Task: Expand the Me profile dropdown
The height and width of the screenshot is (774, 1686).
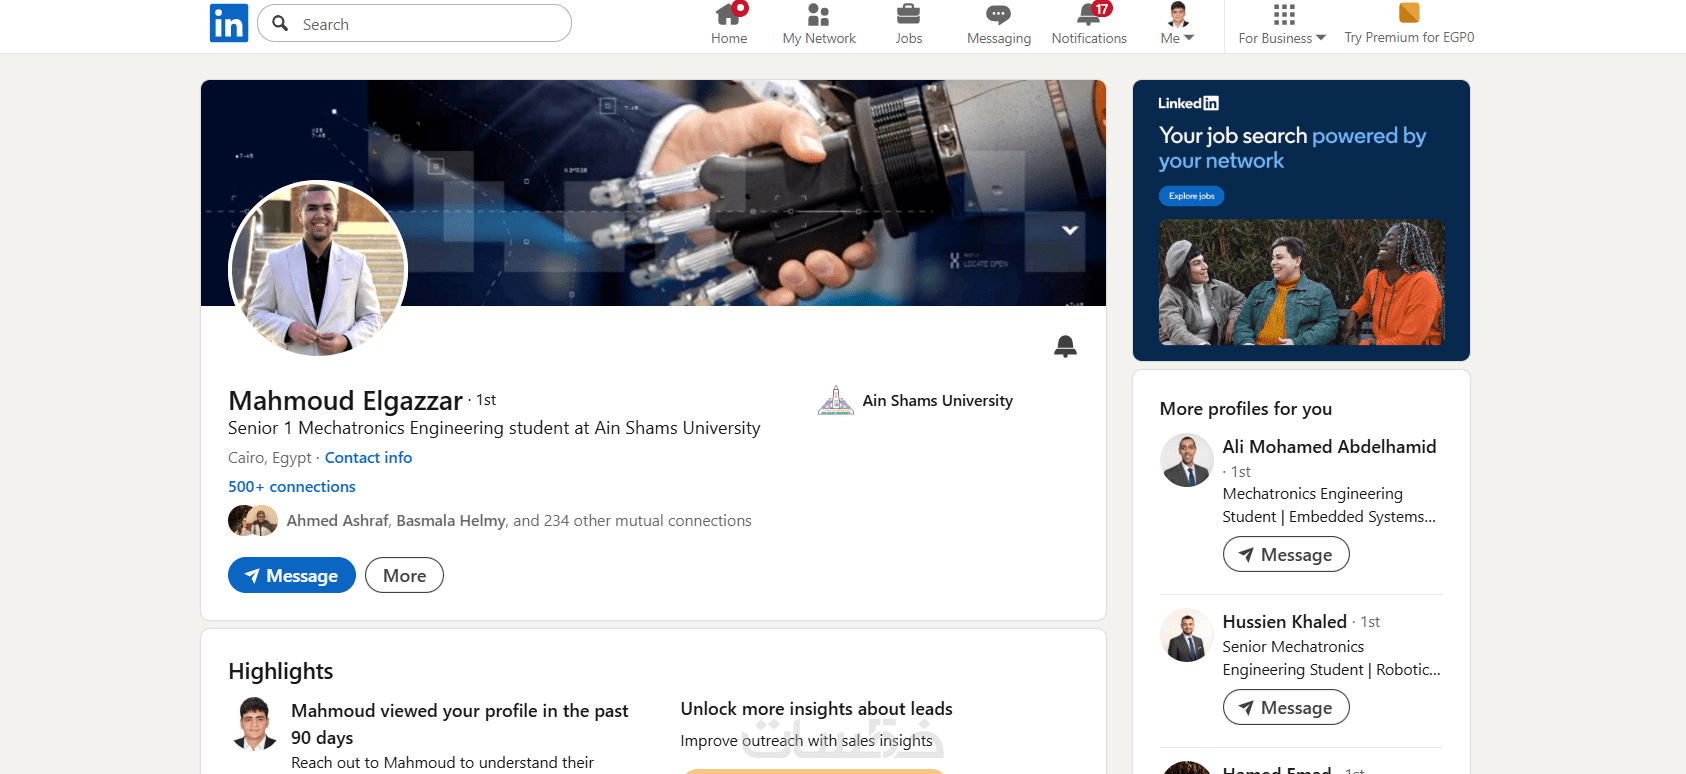Action: (x=1178, y=25)
